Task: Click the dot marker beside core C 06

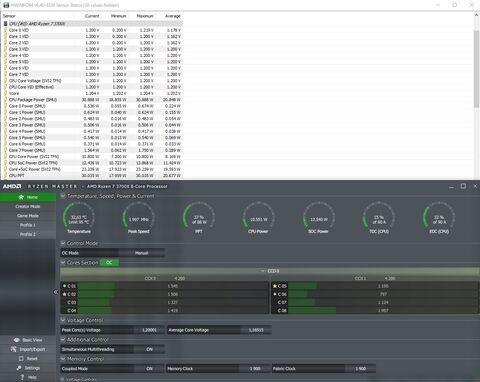Action: click(275, 294)
